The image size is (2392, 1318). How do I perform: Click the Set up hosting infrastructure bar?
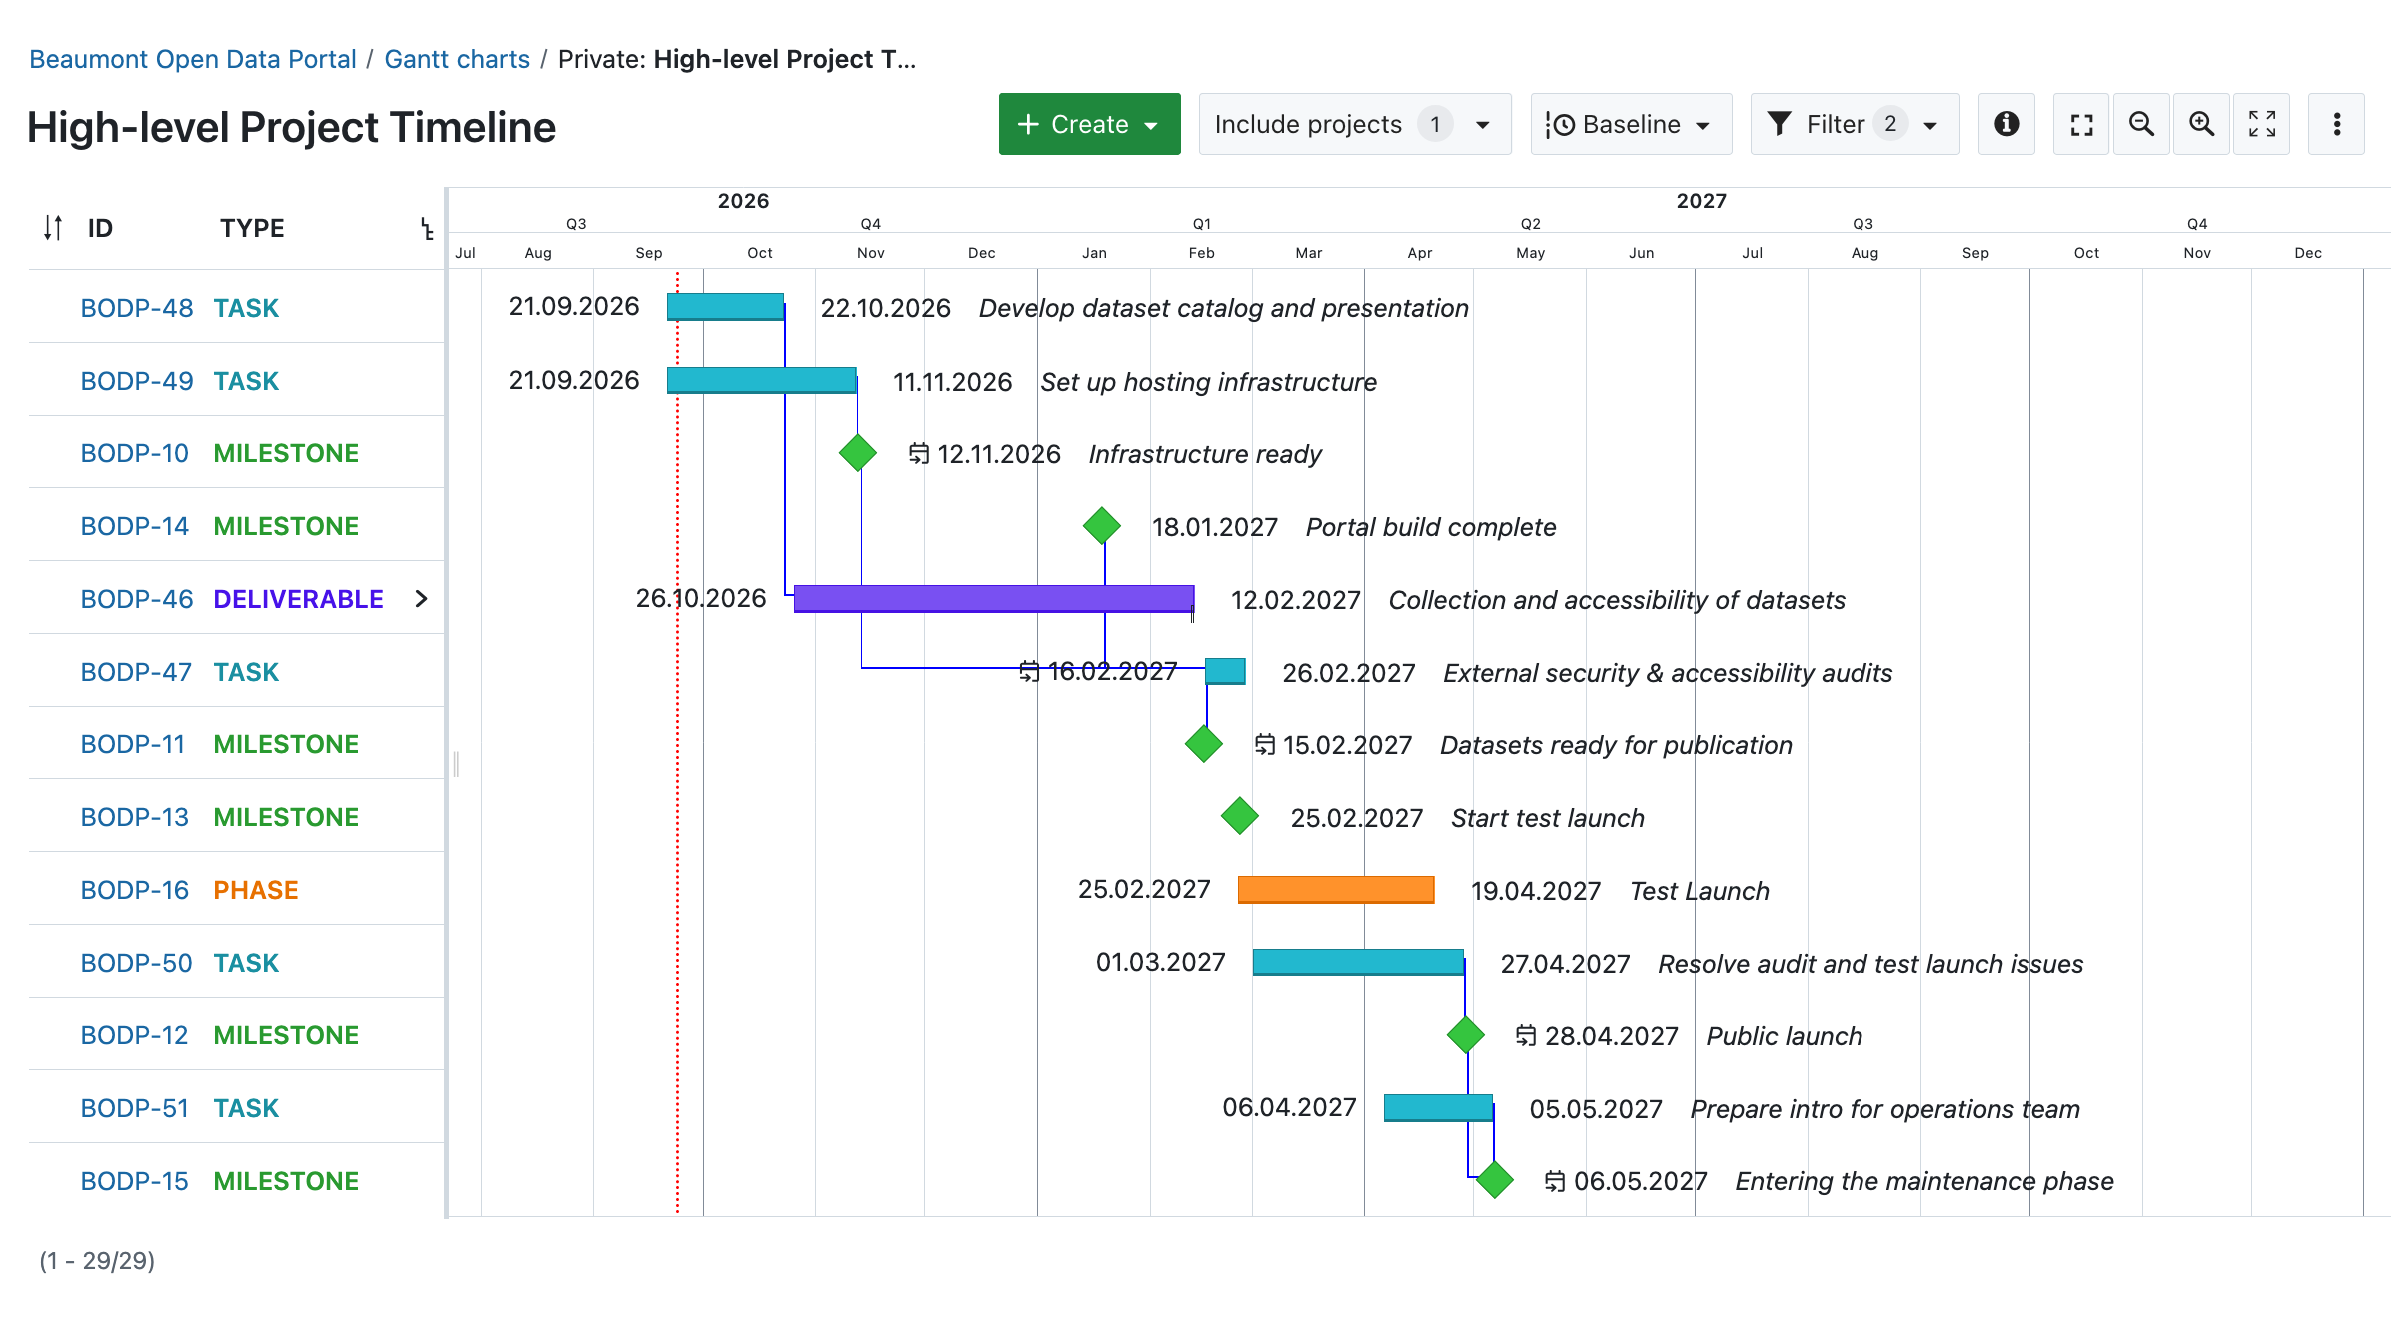[761, 380]
